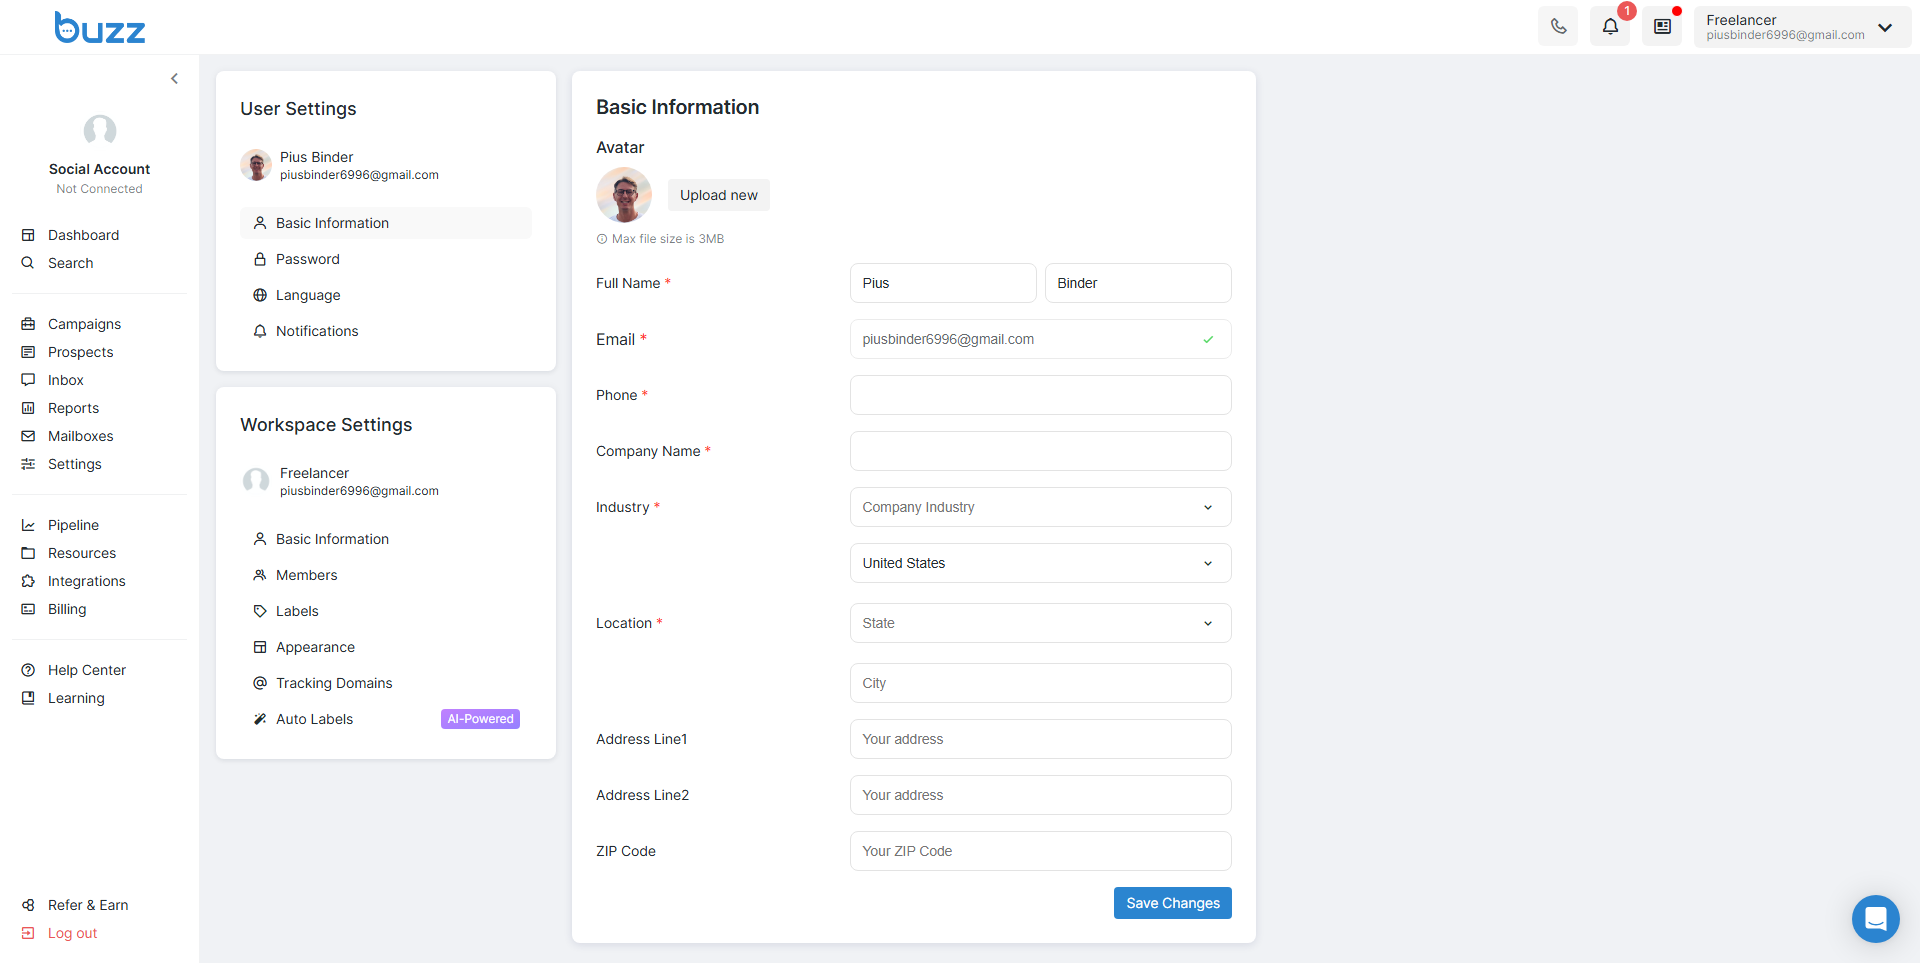Open the Freelancer account menu
1920x963 pixels.
click(x=1800, y=27)
